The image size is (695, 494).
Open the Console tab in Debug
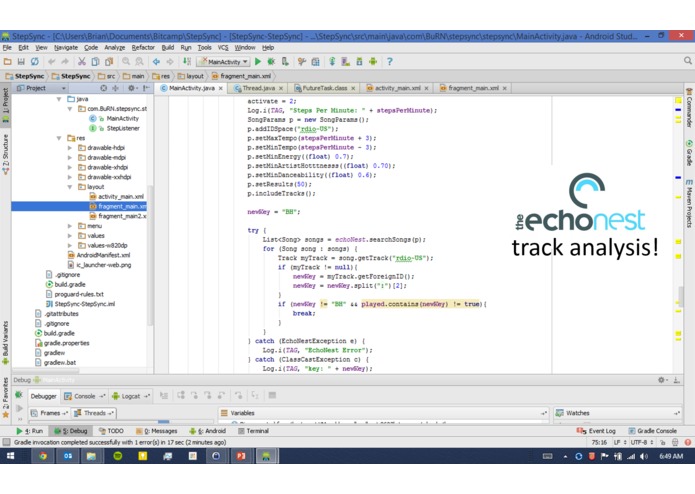84,396
